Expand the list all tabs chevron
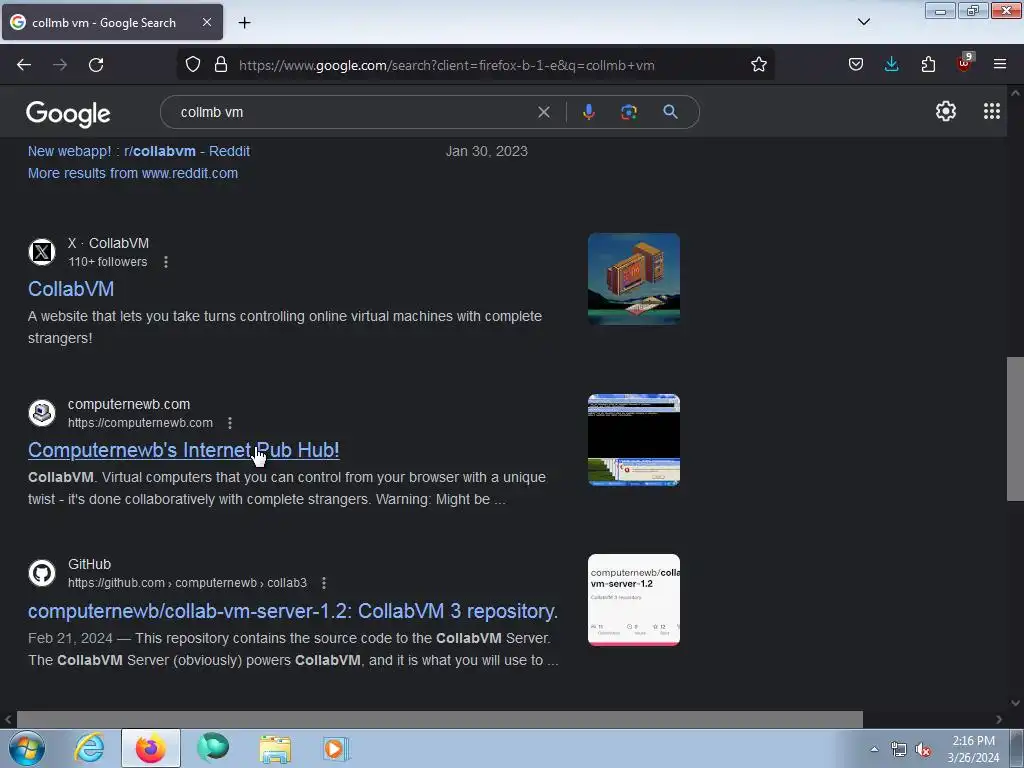 [x=863, y=22]
